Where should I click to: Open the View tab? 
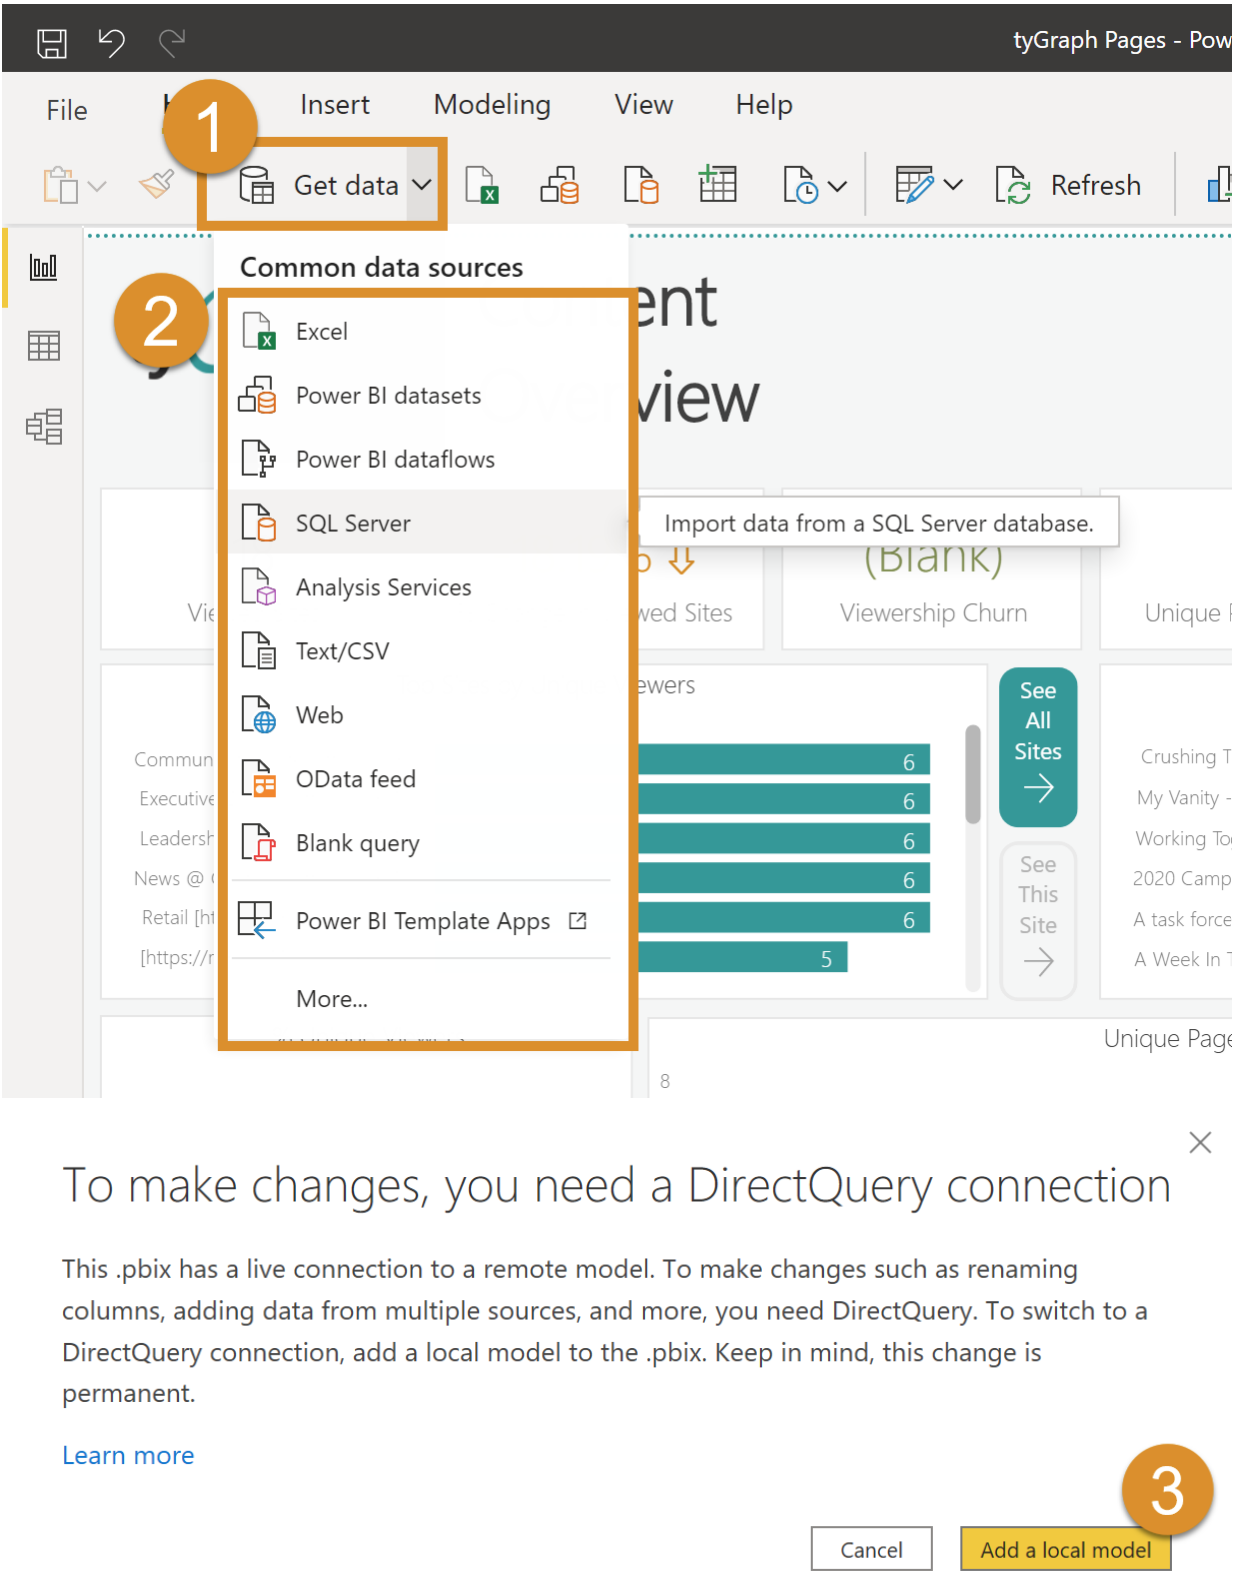pyautogui.click(x=644, y=105)
